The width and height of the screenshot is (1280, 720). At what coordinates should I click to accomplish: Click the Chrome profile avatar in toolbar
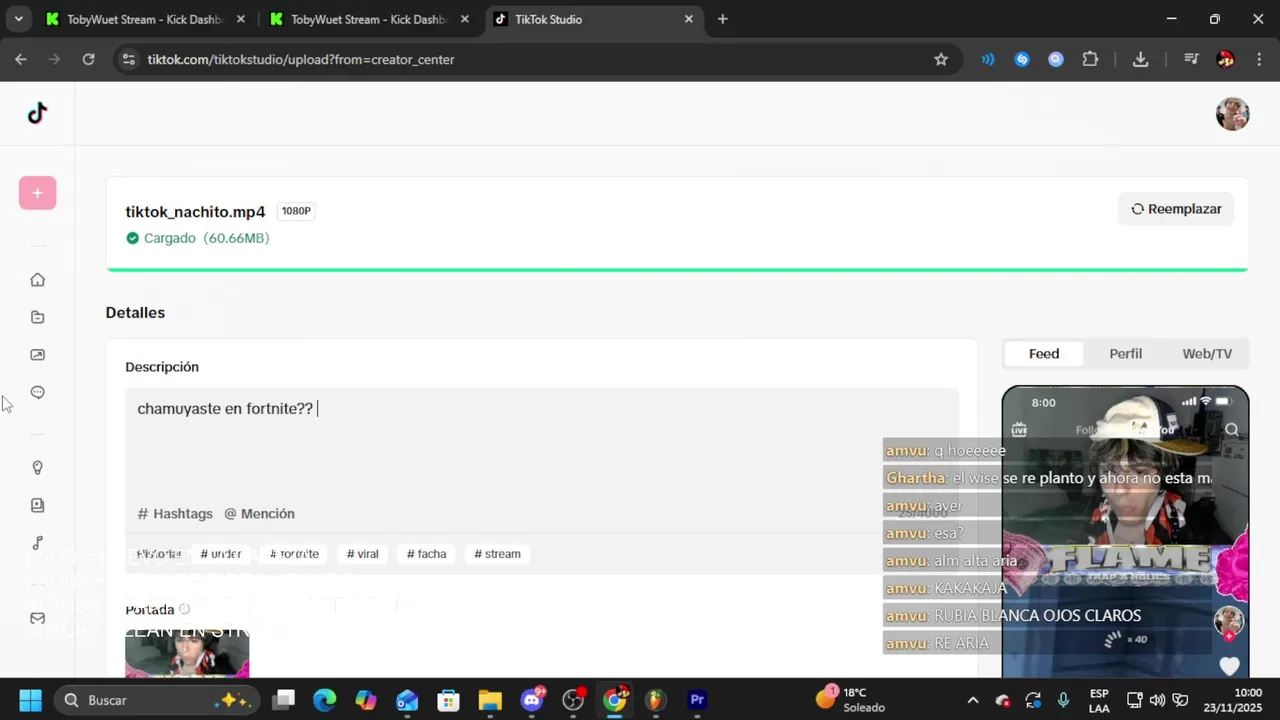1225,60
